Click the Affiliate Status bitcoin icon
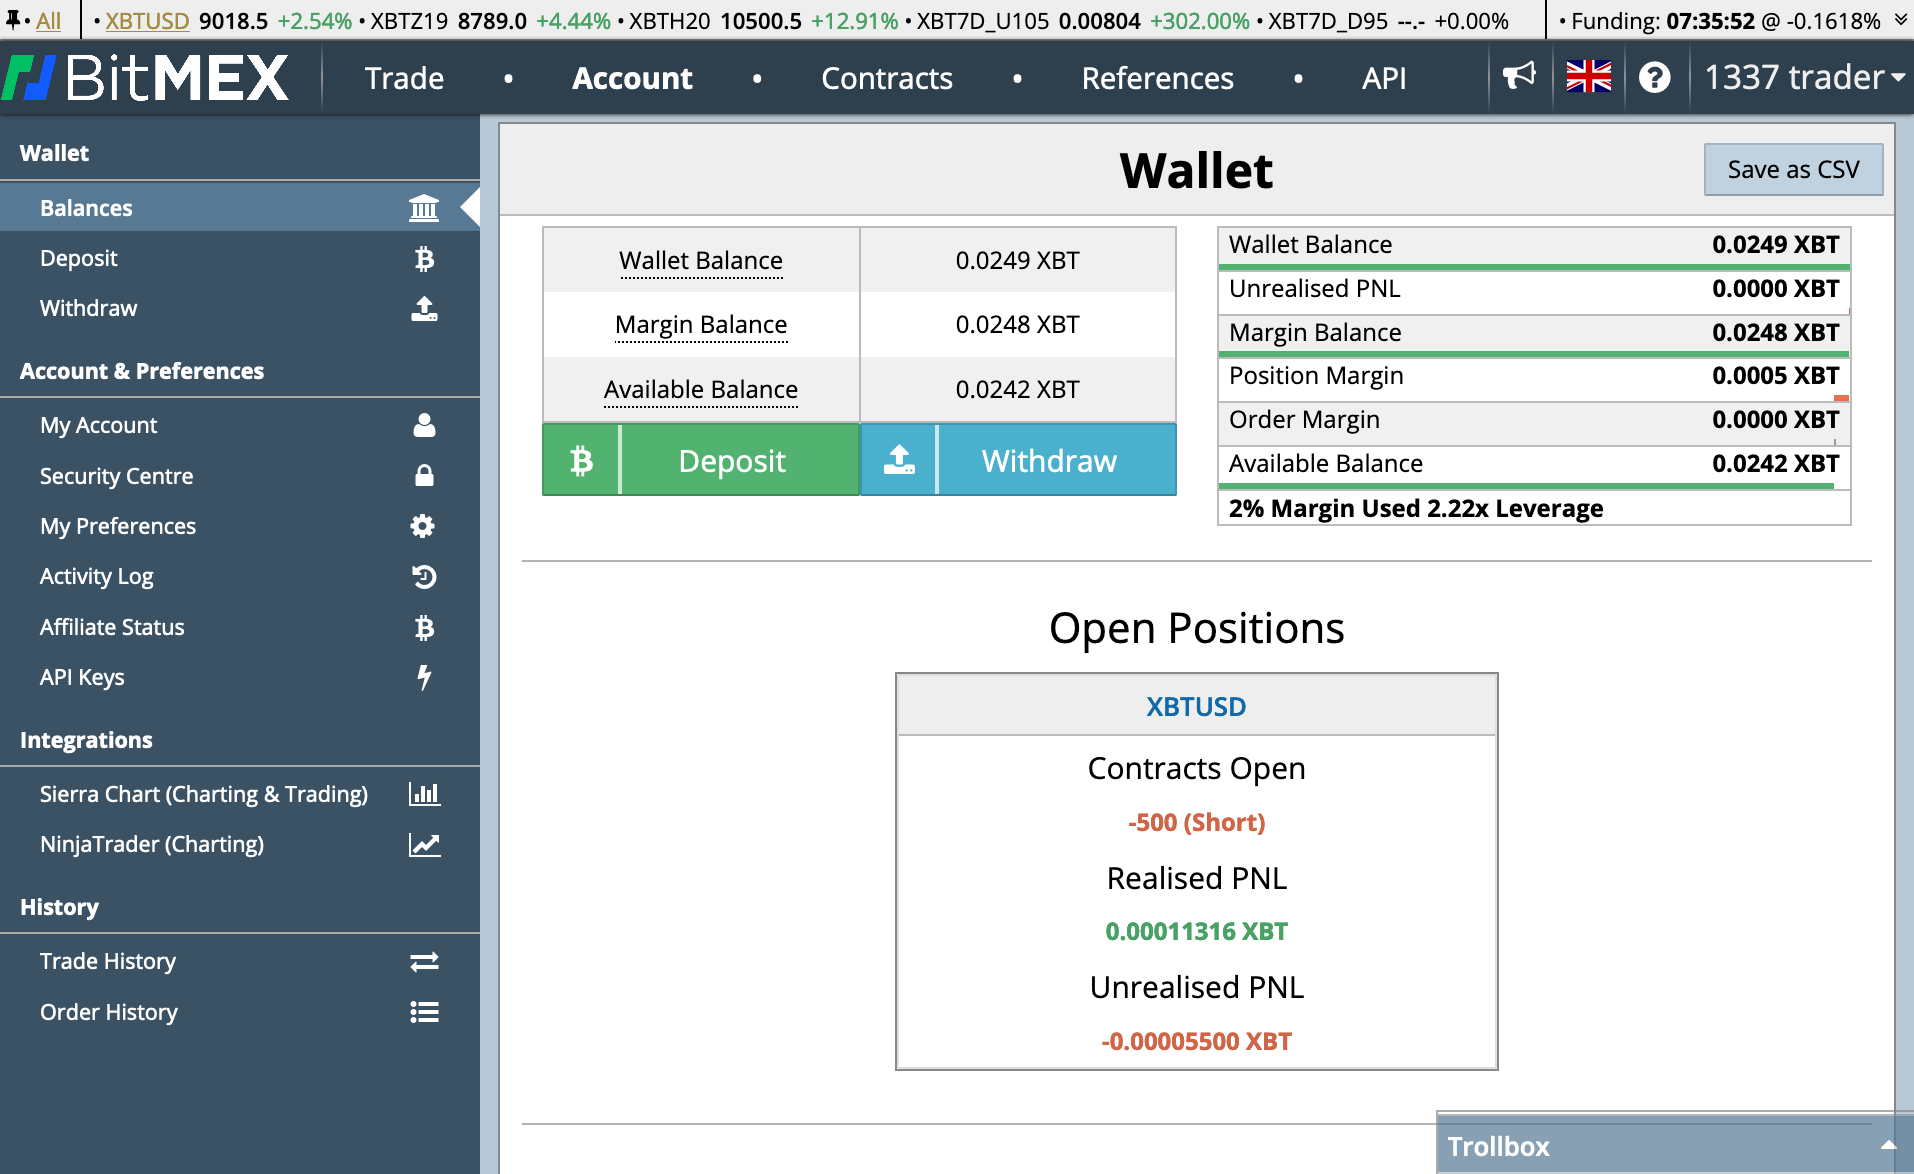This screenshot has width=1914, height=1174. point(424,627)
